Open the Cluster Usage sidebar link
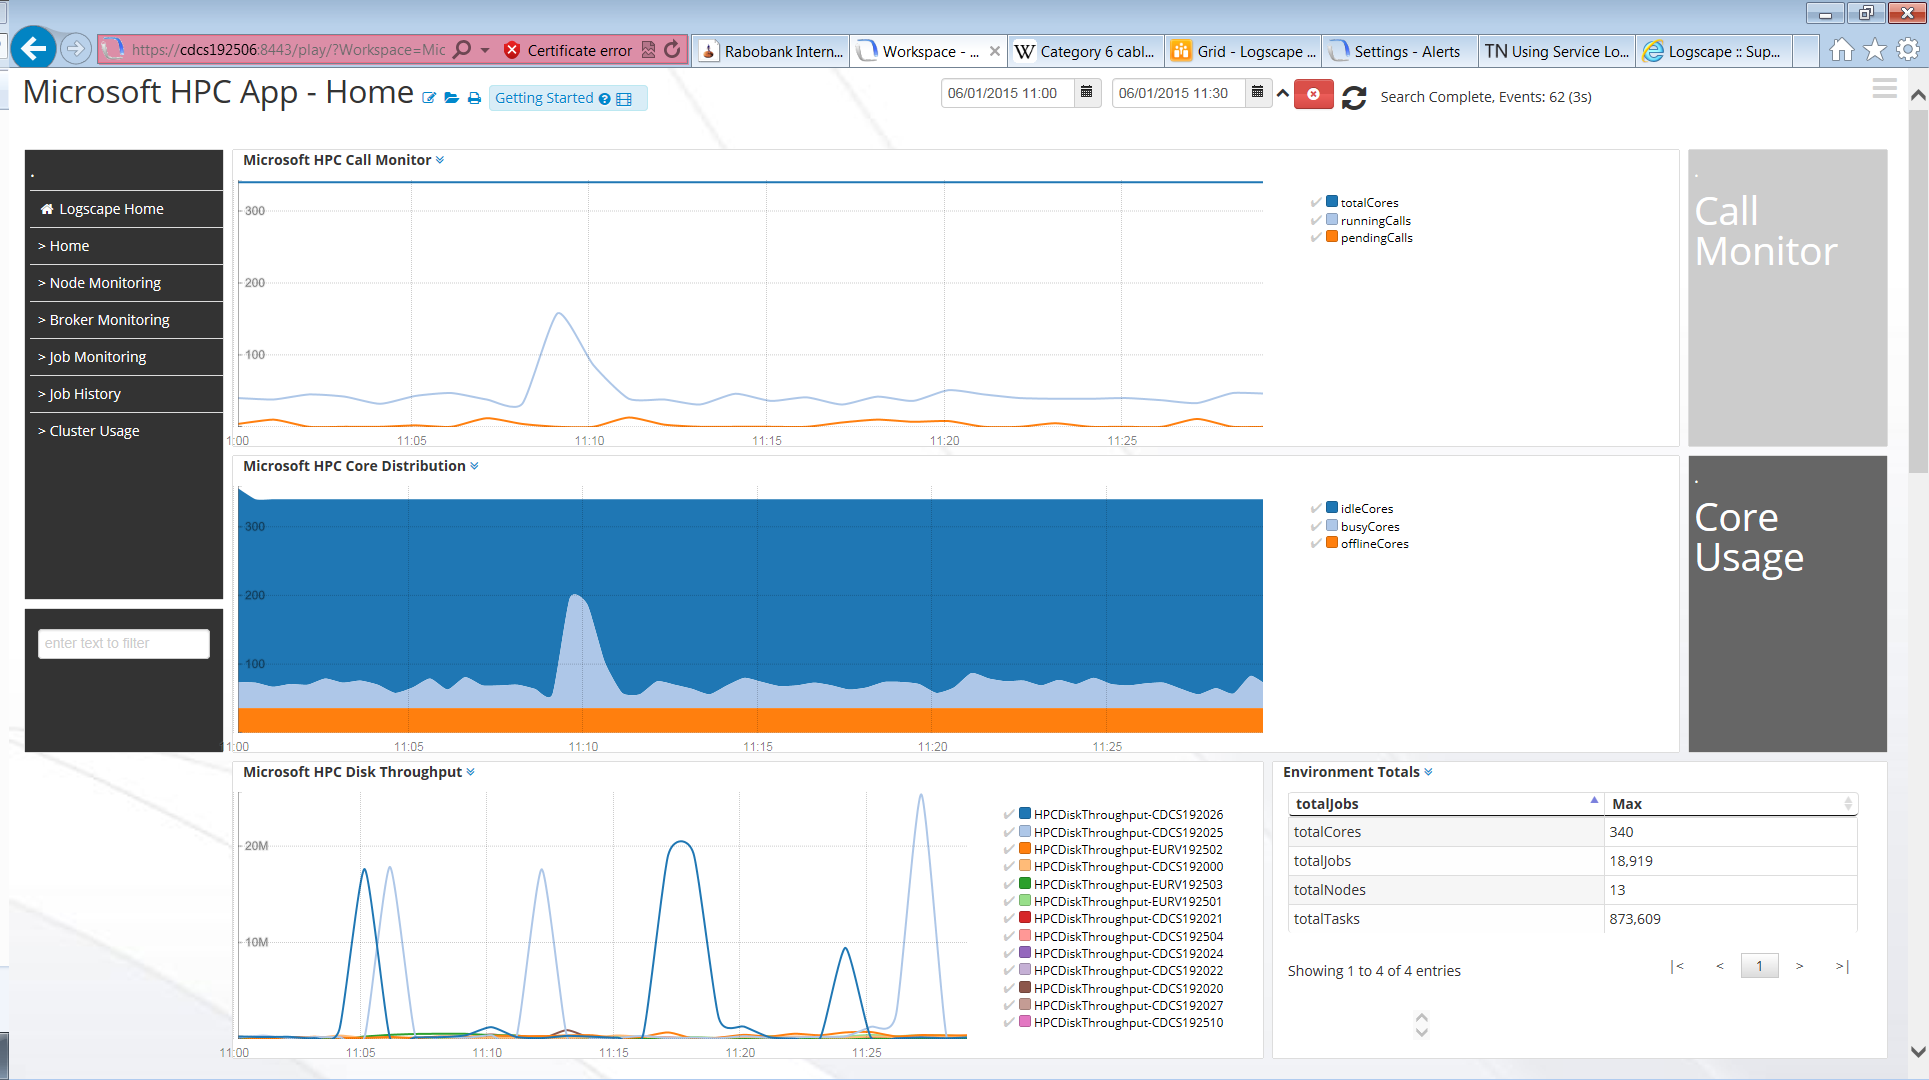The image size is (1929, 1080). pos(94,431)
